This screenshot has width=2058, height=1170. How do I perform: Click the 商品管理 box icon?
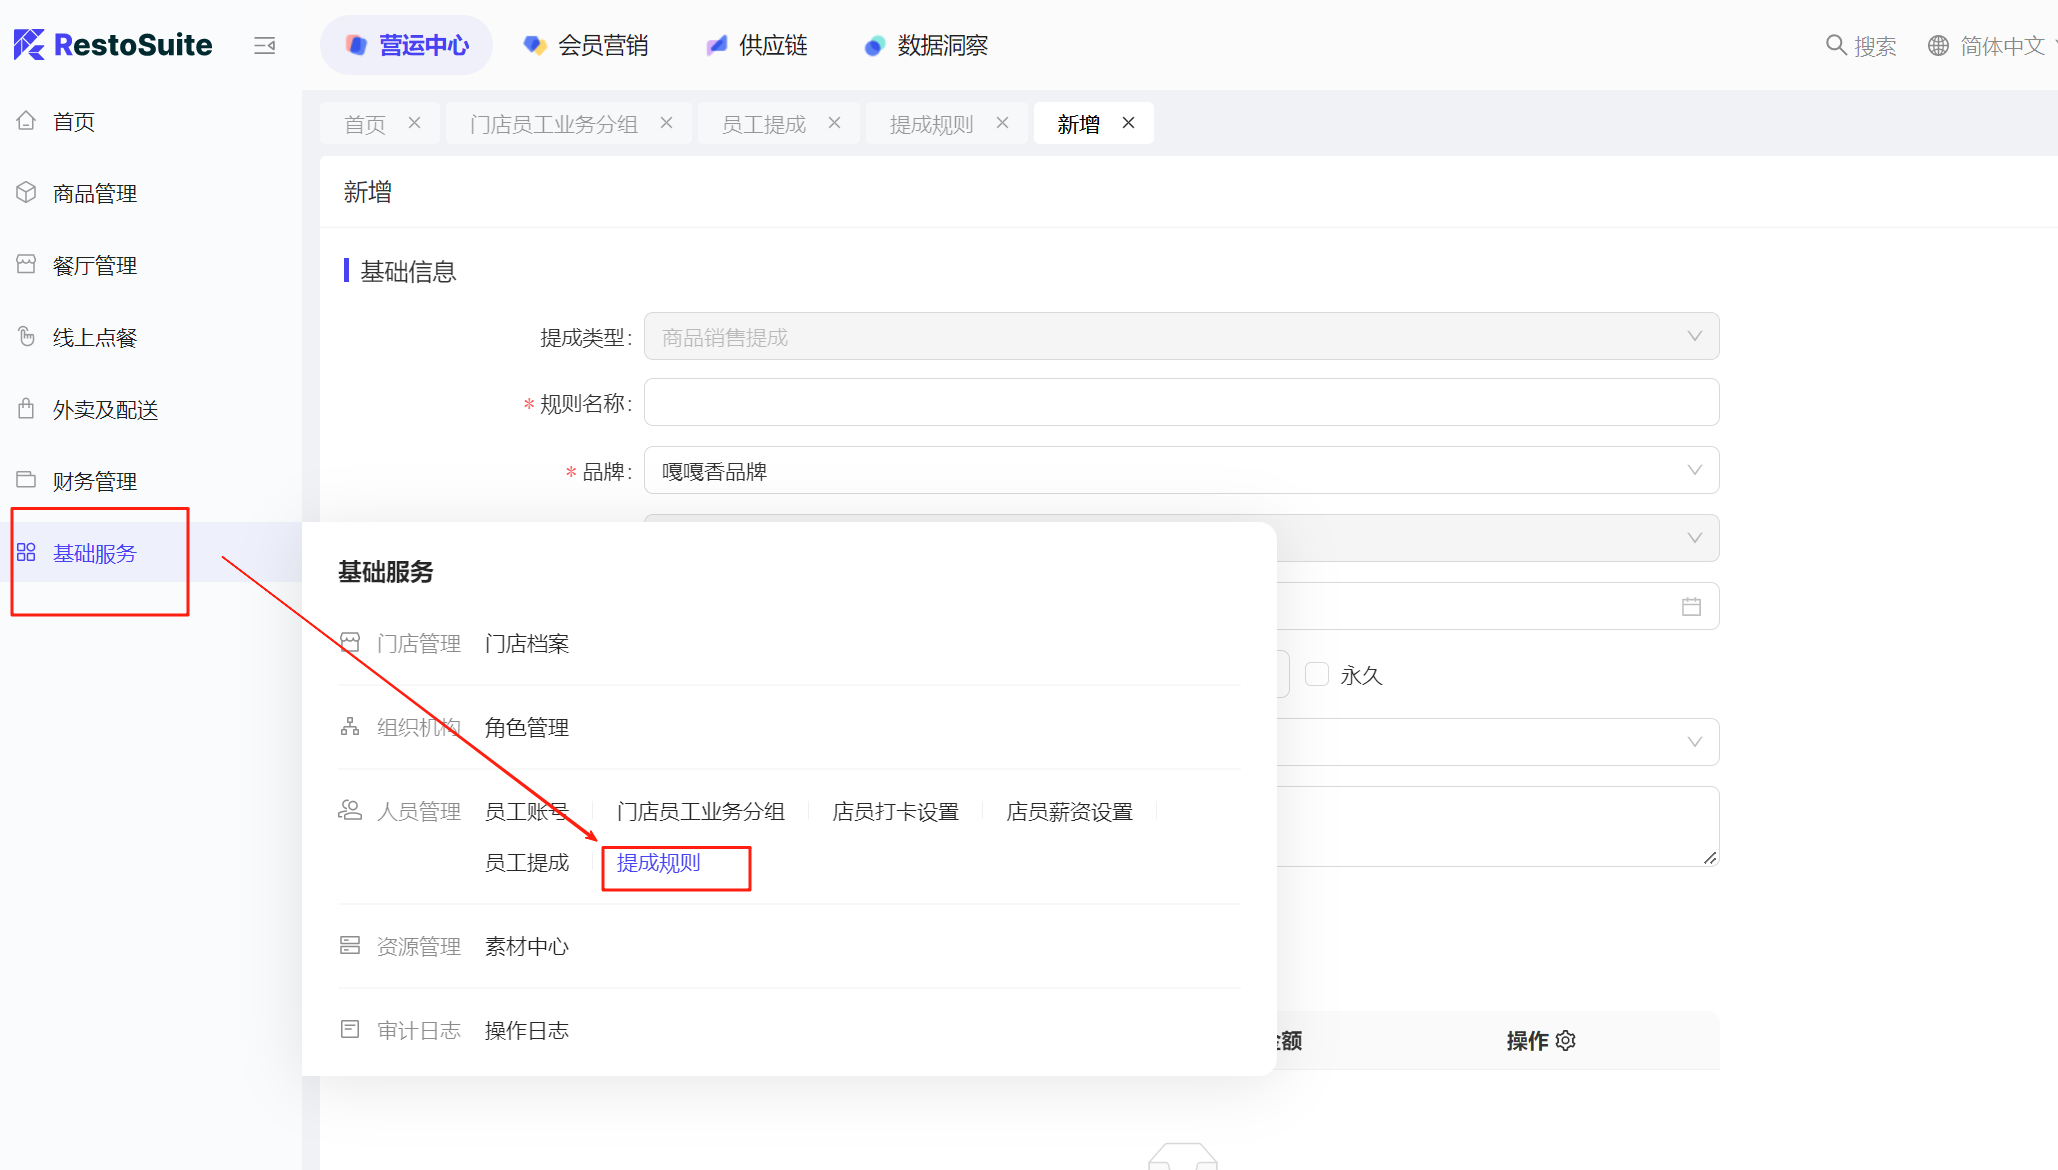coord(26,192)
